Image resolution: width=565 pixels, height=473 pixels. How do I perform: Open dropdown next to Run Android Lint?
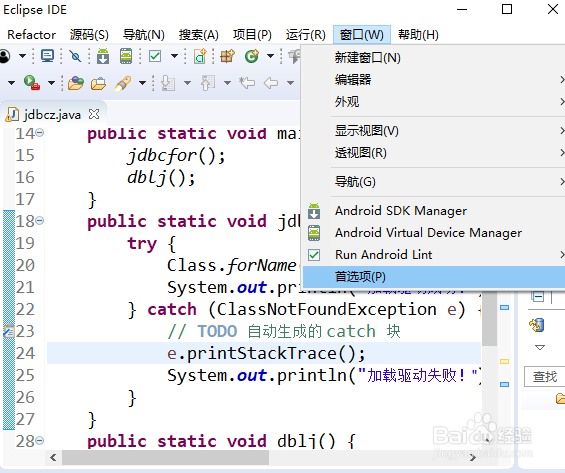[x=174, y=56]
